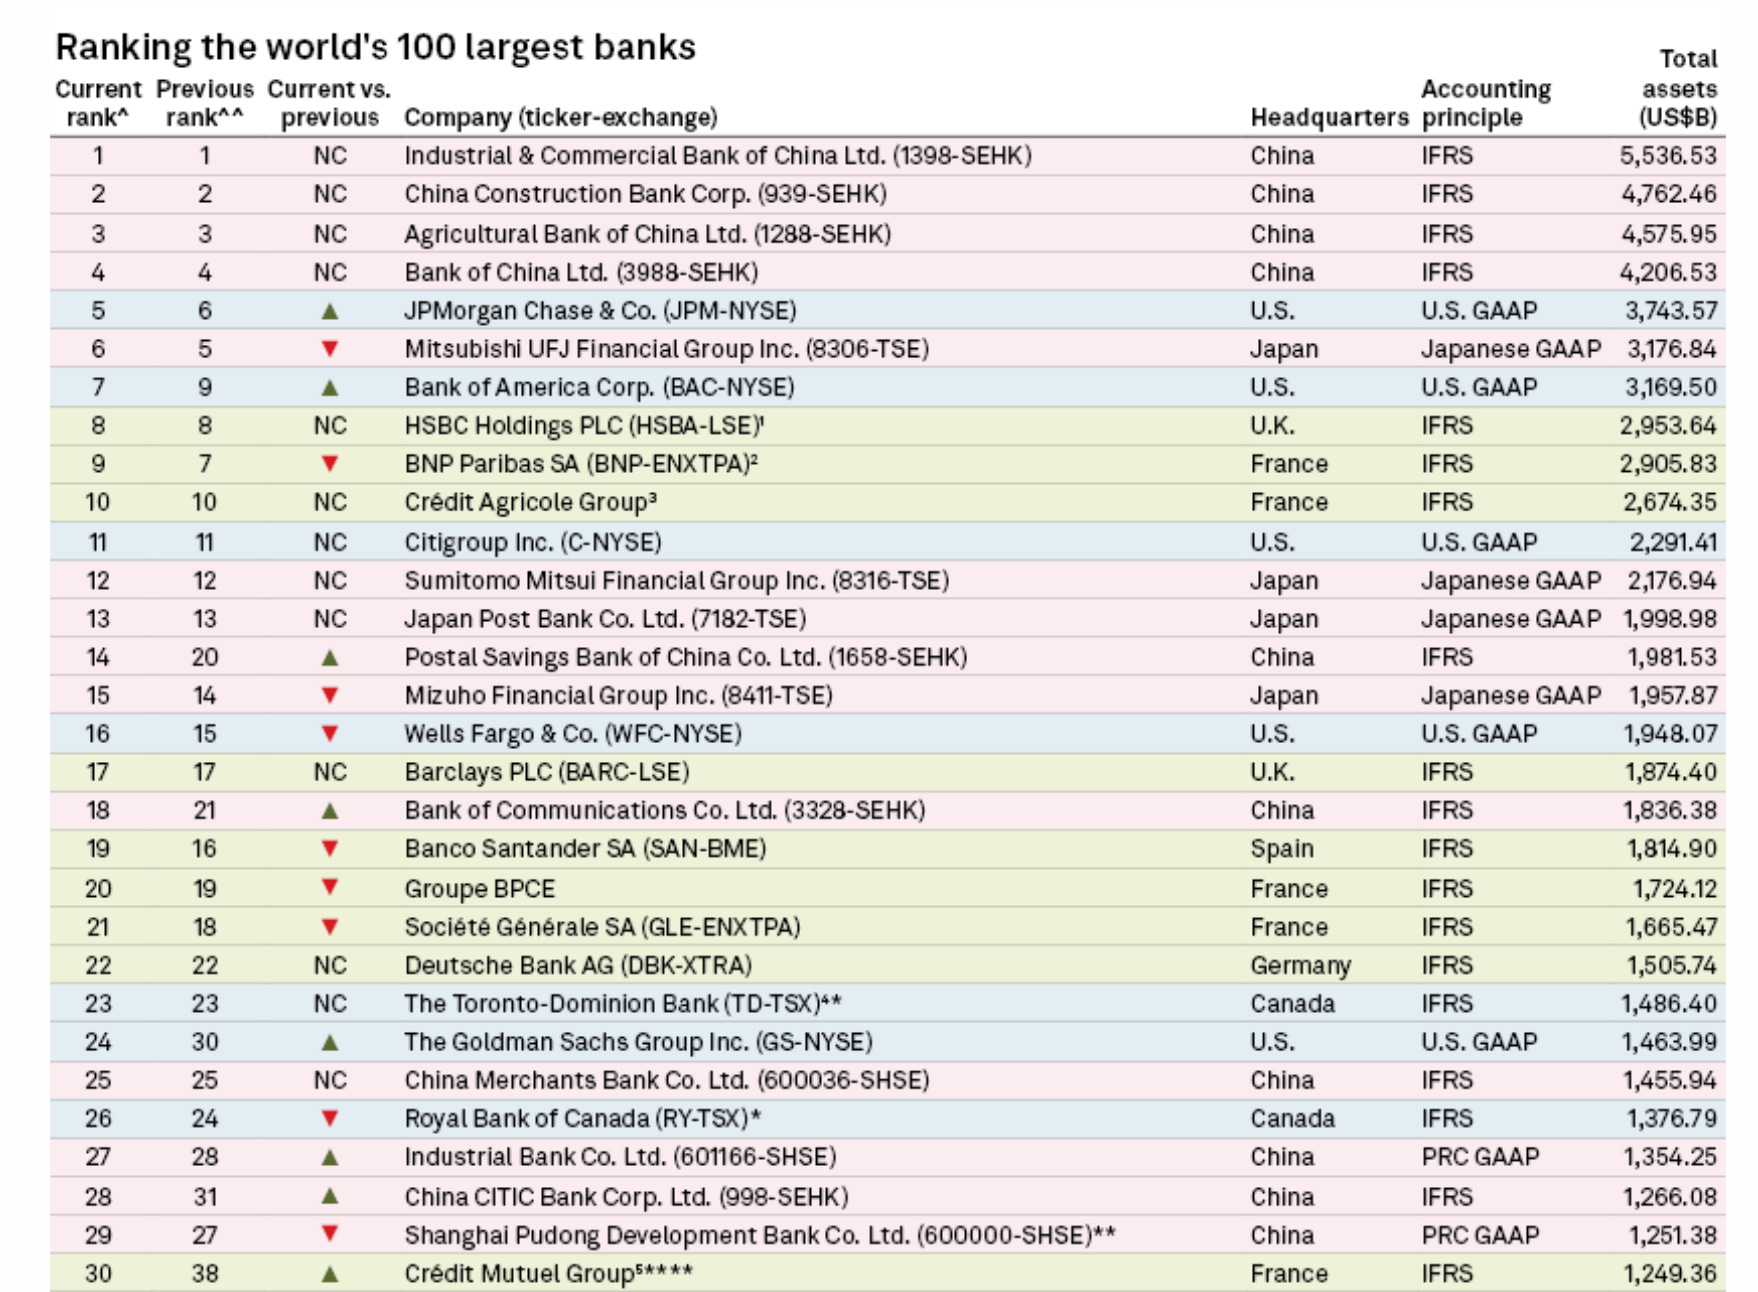Image resolution: width=1758 pixels, height=1292 pixels.
Task: Click the green up arrow for Bank of America
Action: point(330,388)
